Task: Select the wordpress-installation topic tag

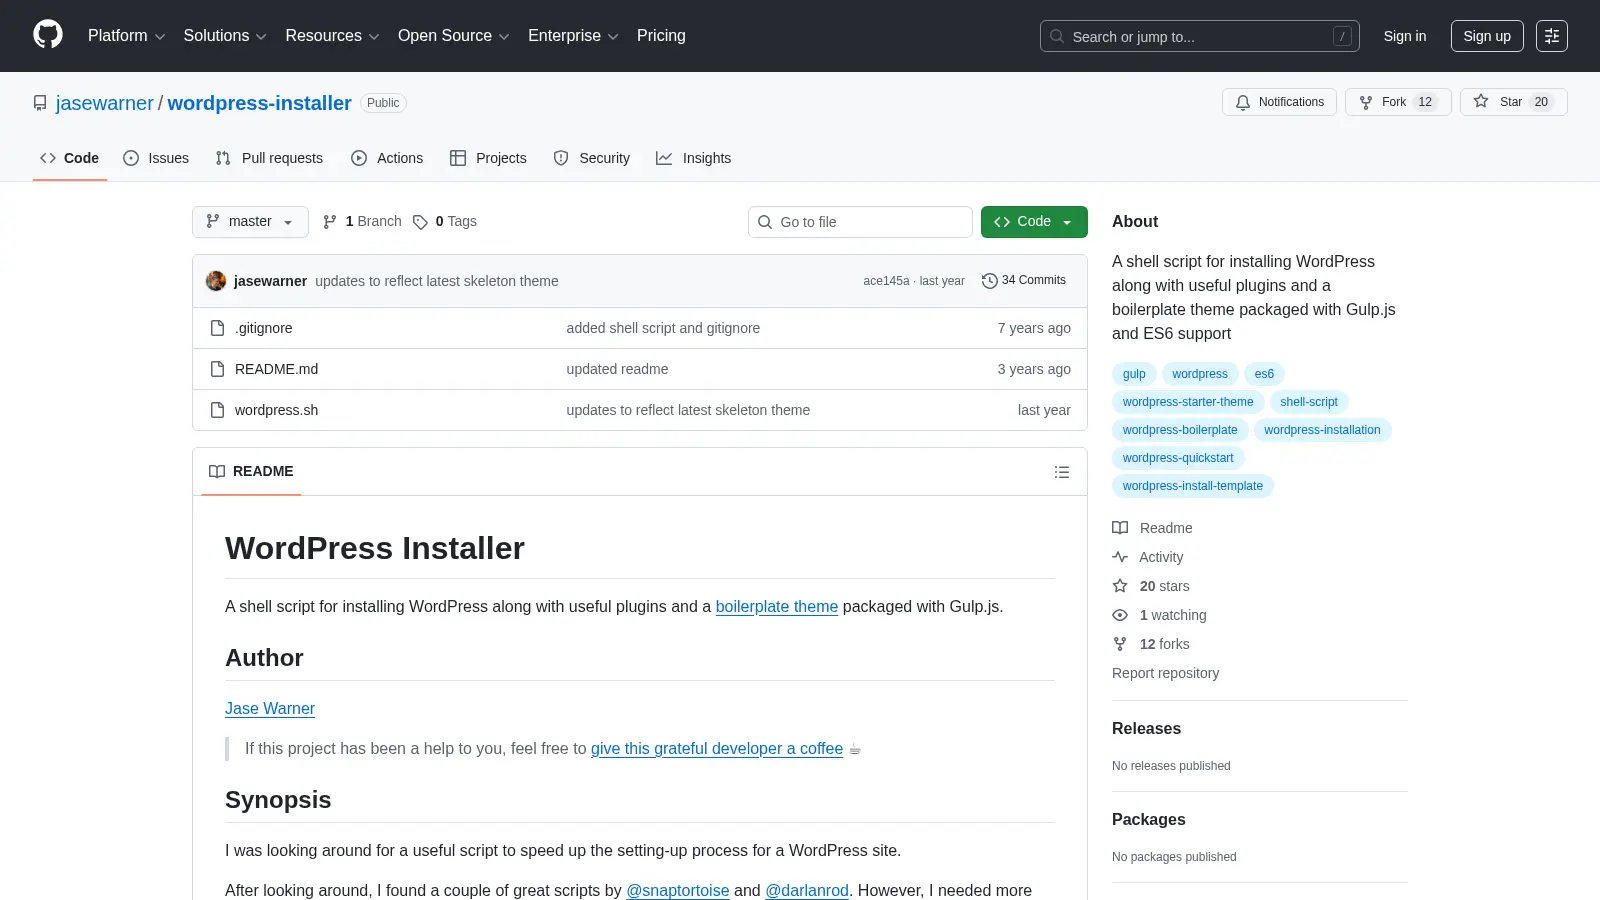Action: (1322, 430)
